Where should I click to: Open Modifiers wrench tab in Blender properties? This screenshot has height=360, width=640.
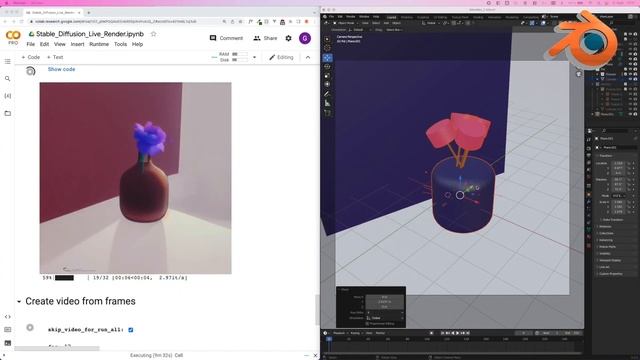[589, 201]
